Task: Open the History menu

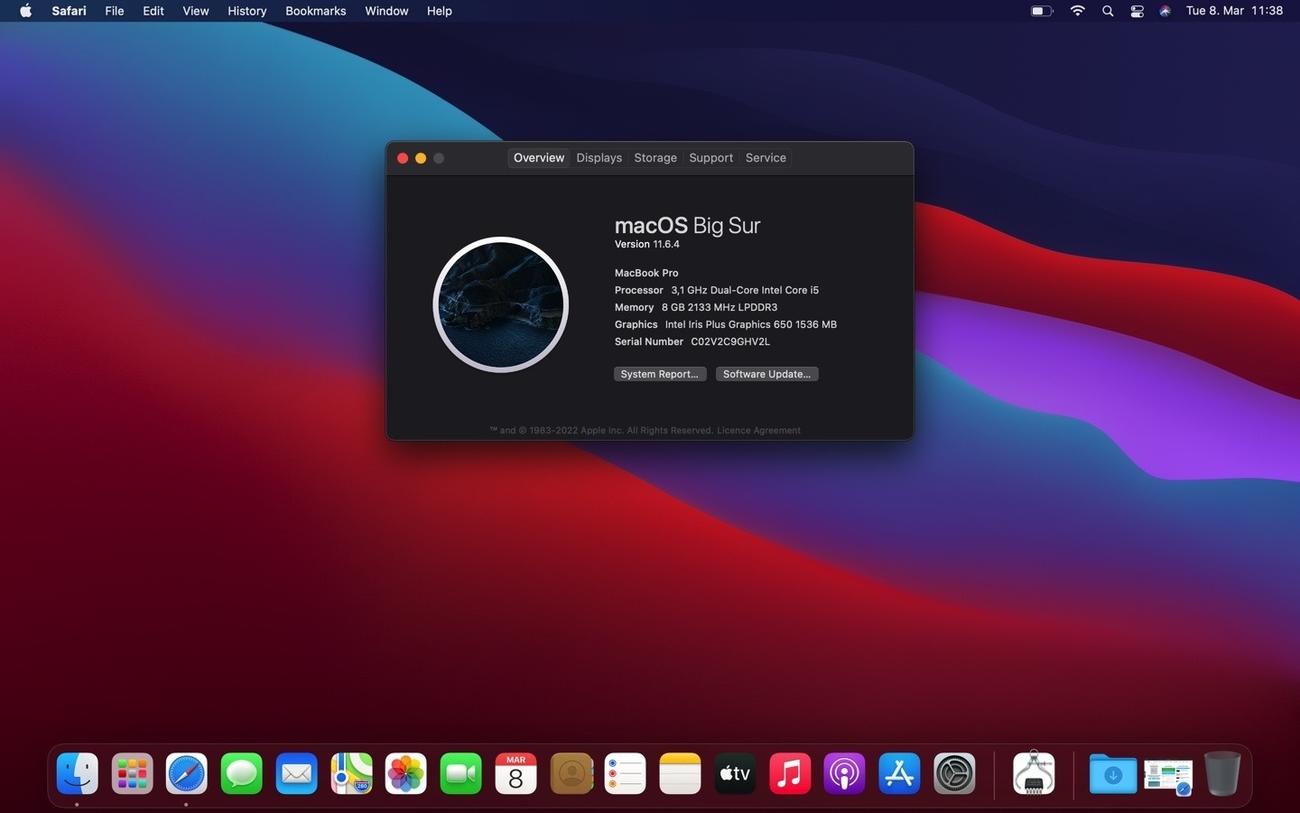Action: pos(247,11)
